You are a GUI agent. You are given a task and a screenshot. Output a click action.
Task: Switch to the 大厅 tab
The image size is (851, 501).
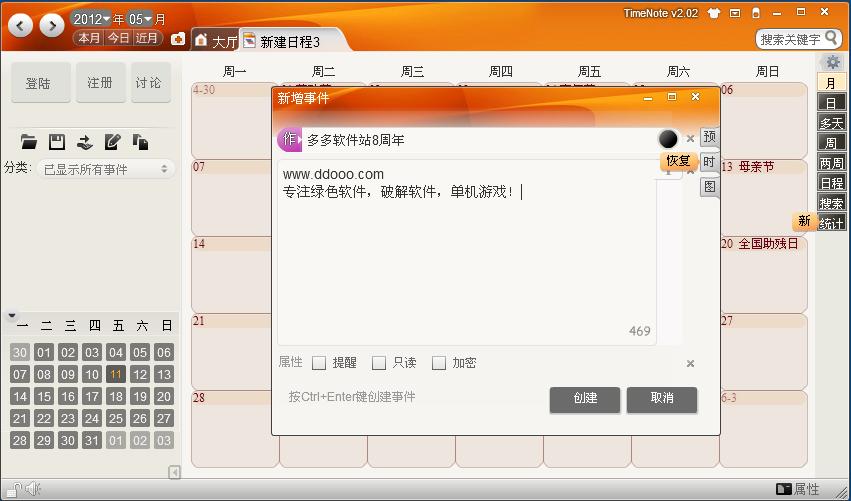pos(215,41)
